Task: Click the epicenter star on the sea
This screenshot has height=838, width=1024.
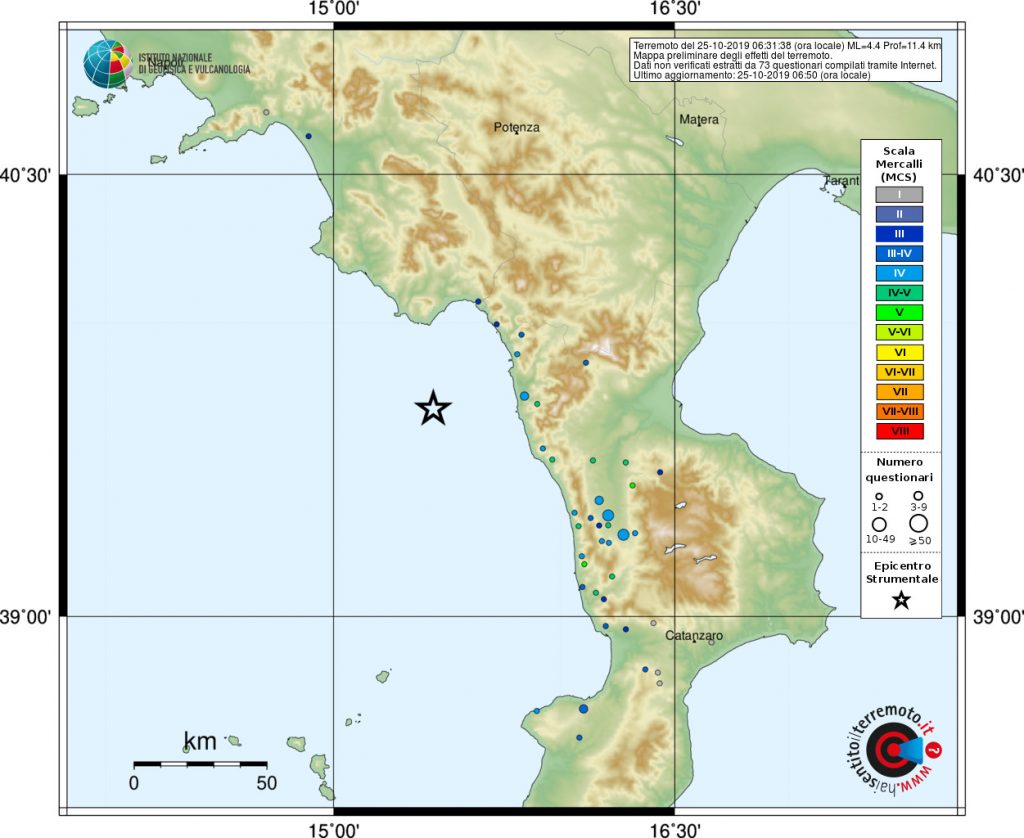Action: pos(432,408)
